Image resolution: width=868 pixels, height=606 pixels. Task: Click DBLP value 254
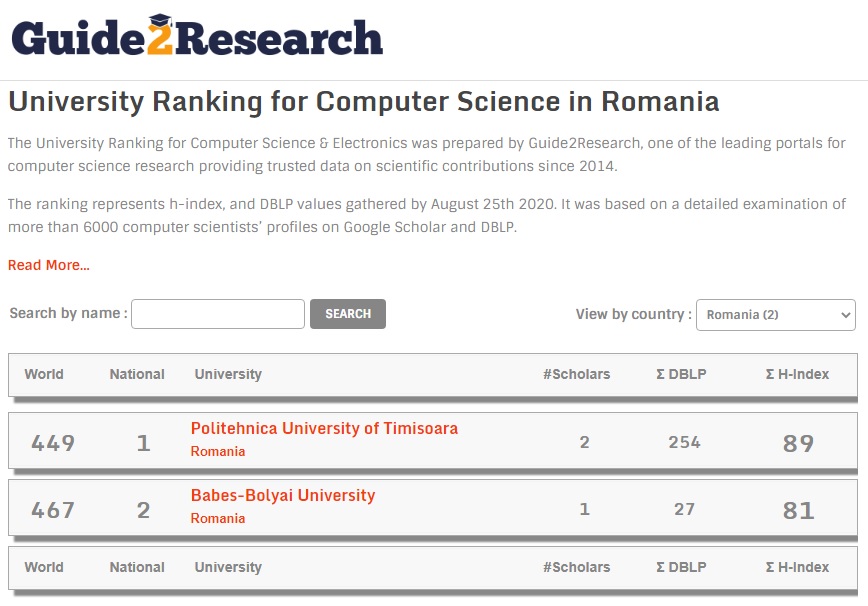(x=684, y=442)
